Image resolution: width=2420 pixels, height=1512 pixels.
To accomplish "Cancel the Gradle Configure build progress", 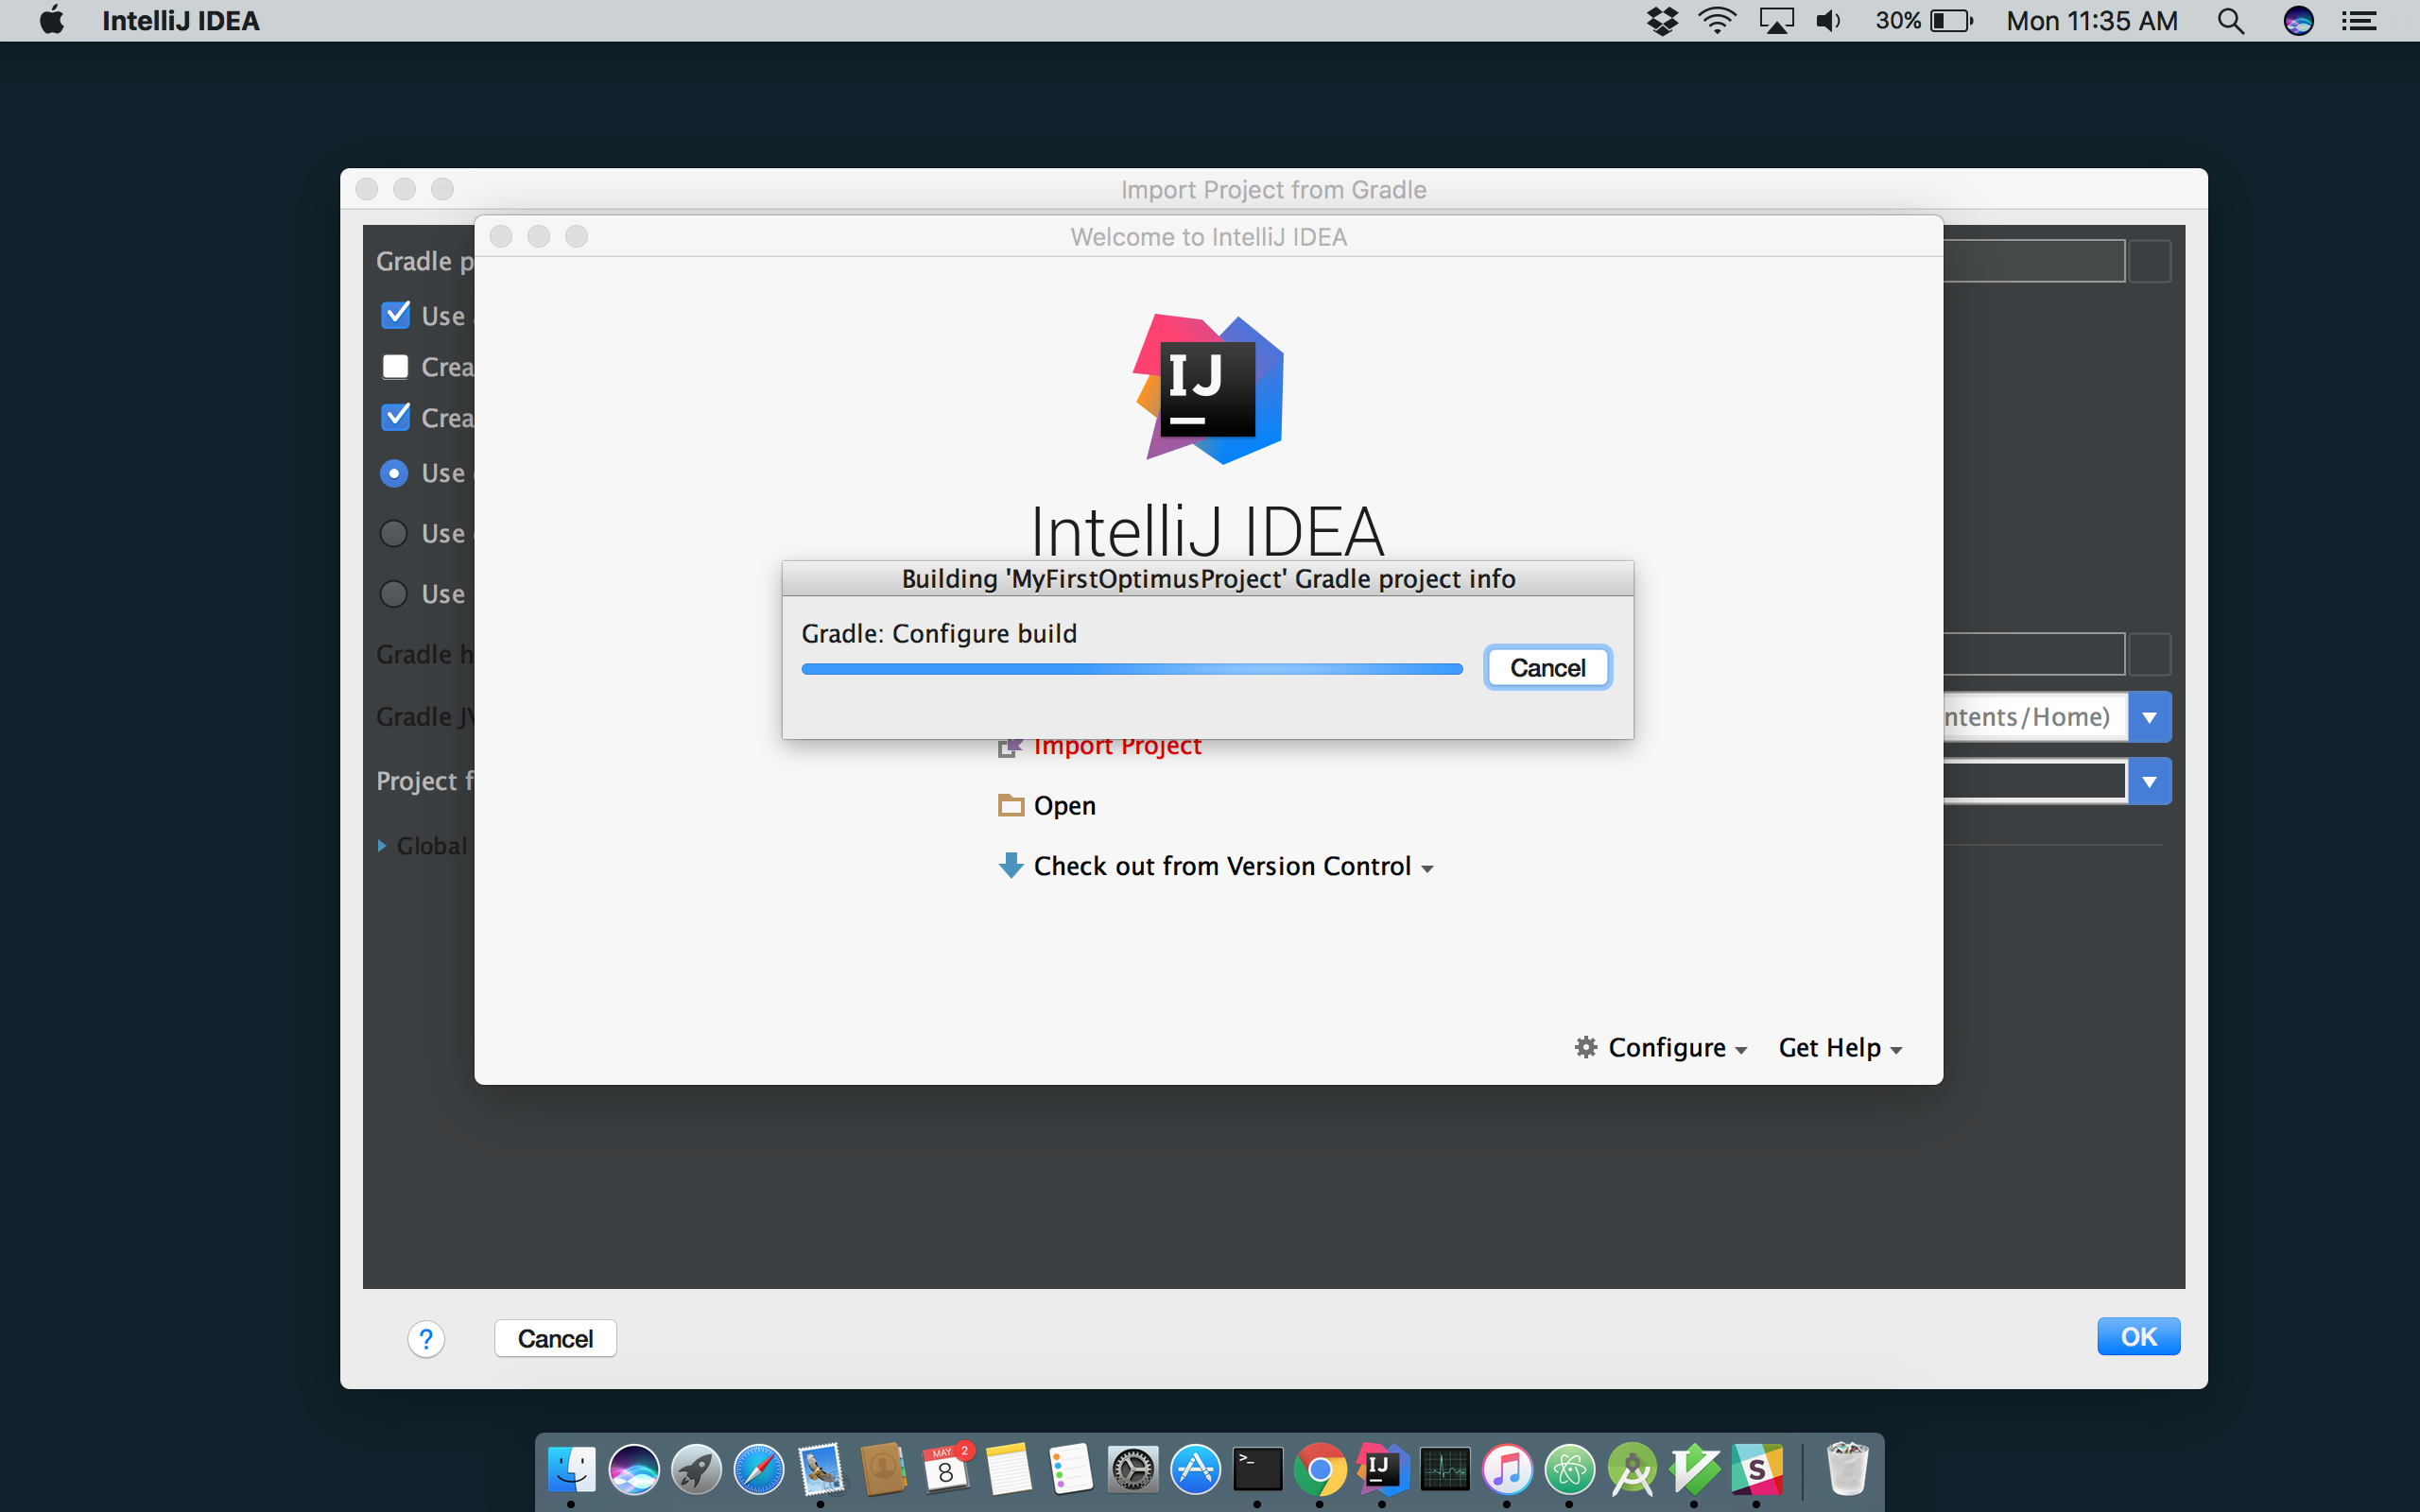I will coord(1547,667).
